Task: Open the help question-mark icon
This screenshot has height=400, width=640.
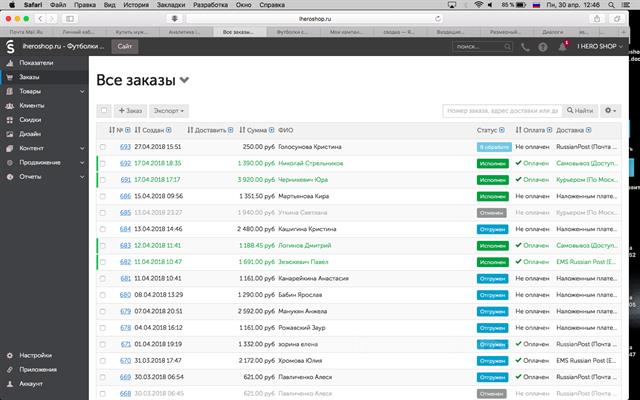Action: pos(542,47)
